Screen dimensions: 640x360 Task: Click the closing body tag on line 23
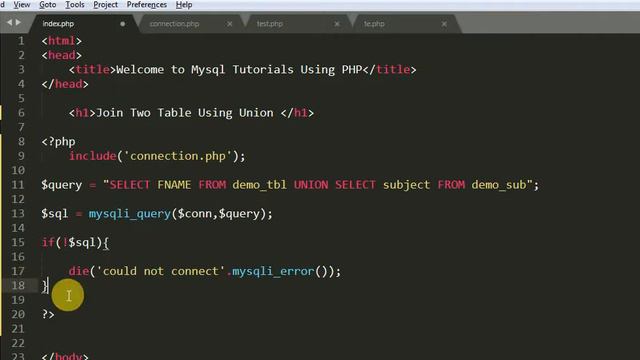pyautogui.click(x=65, y=356)
